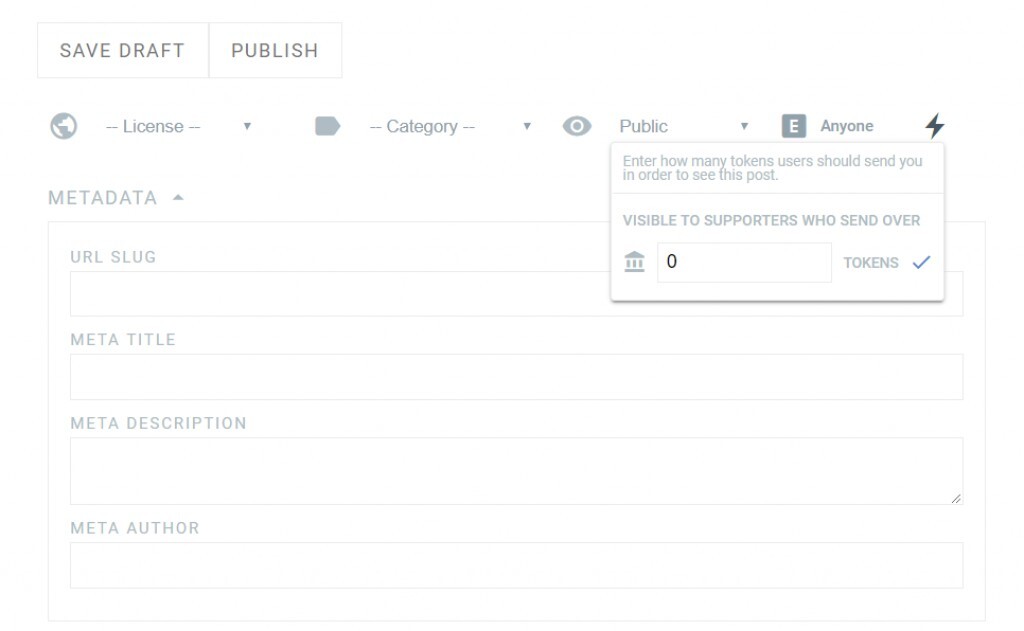
Task: Confirm token amount with the checkmark
Action: pyautogui.click(x=921, y=262)
